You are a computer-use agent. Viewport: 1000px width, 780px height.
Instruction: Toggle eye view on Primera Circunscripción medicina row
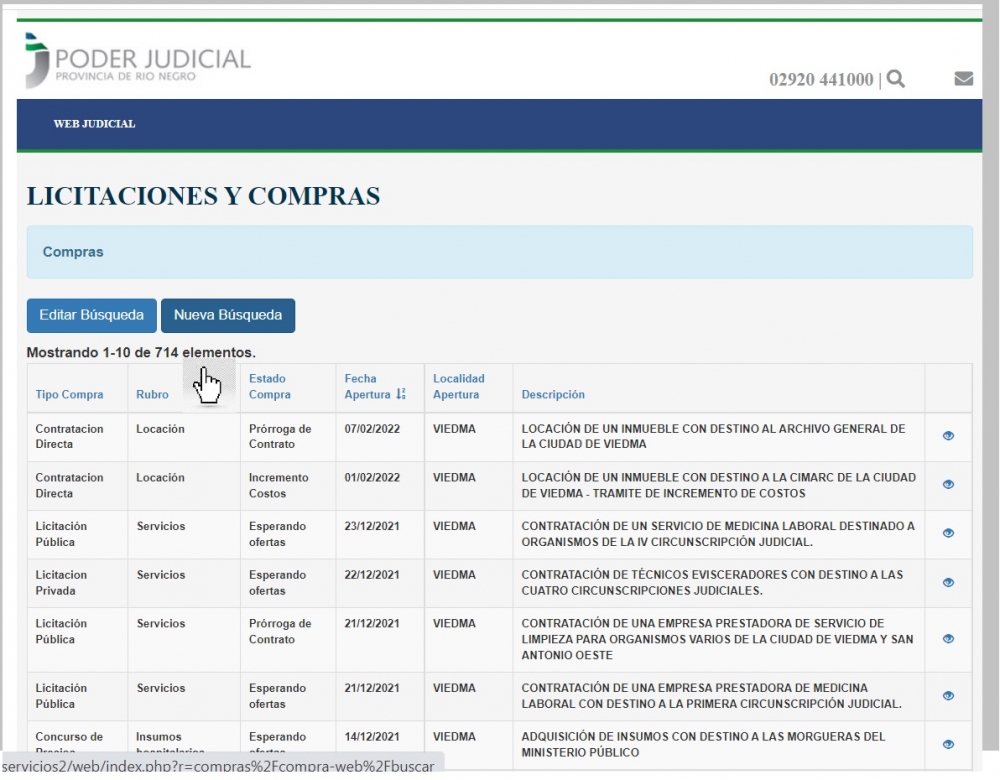pos(947,696)
